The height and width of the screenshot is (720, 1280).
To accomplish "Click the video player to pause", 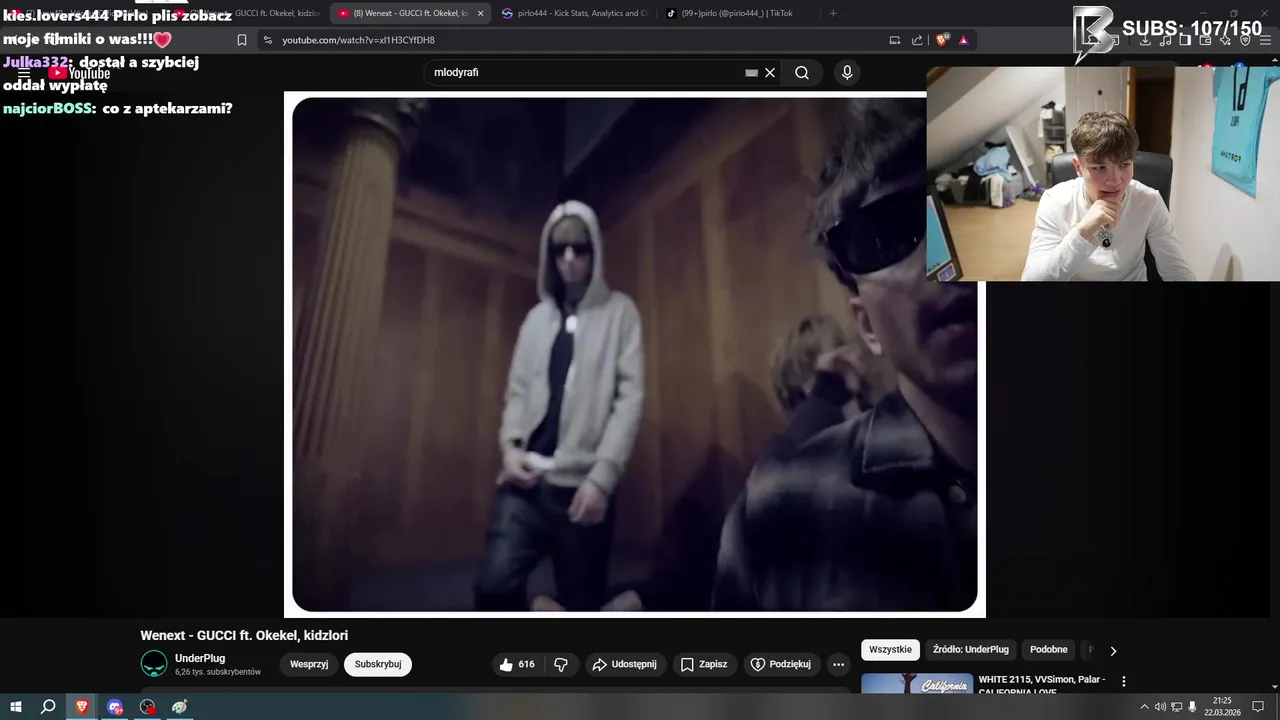I will (x=635, y=354).
